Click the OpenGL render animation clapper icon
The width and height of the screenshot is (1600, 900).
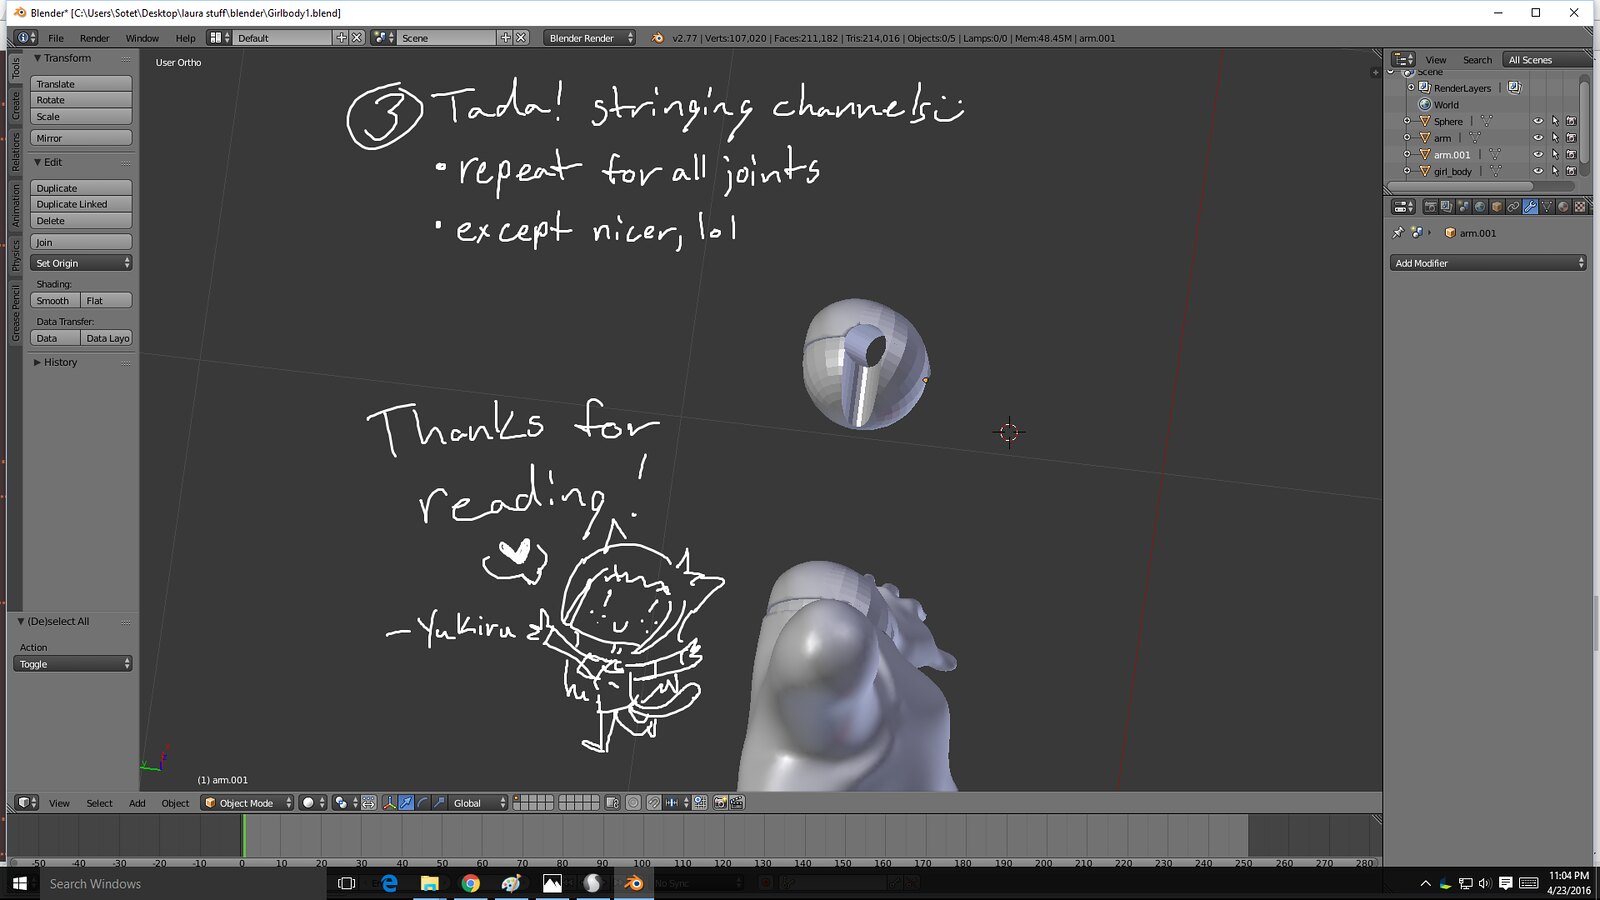tap(737, 803)
